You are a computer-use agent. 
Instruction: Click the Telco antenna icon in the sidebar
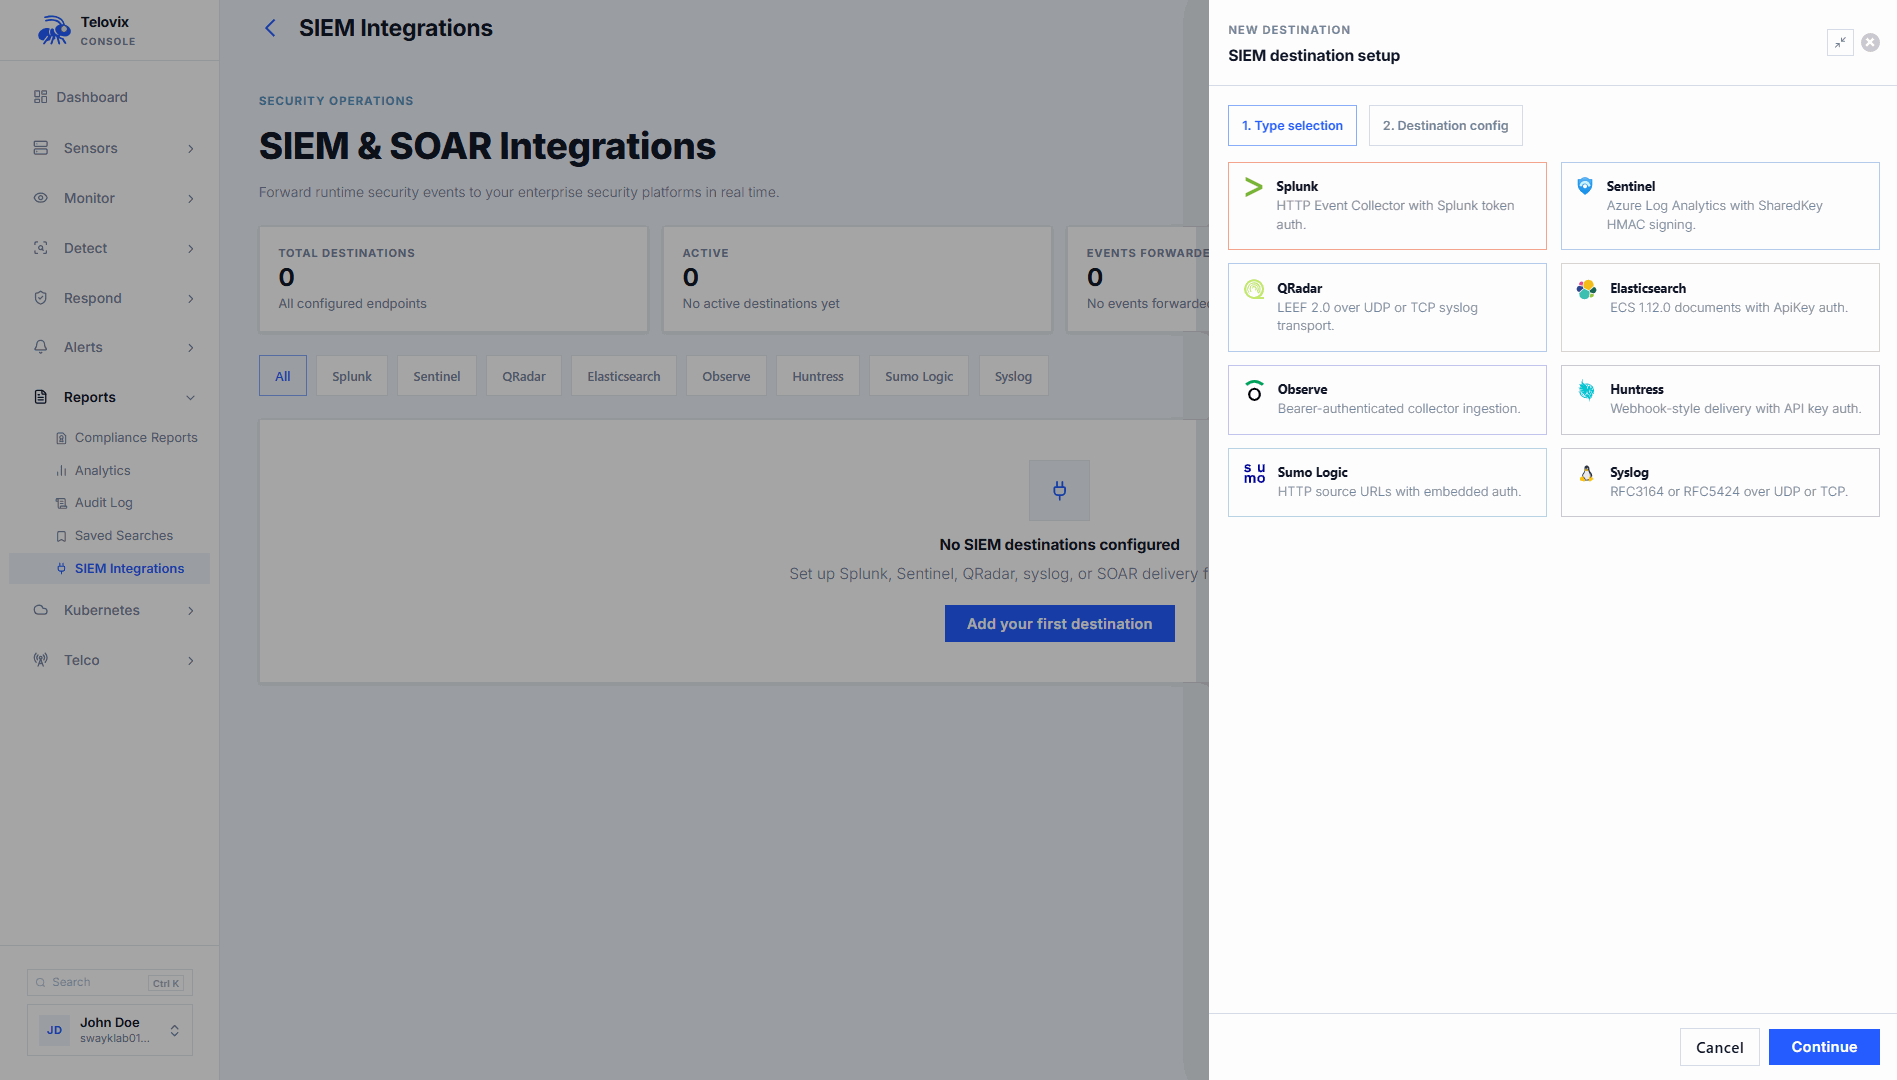click(x=40, y=660)
